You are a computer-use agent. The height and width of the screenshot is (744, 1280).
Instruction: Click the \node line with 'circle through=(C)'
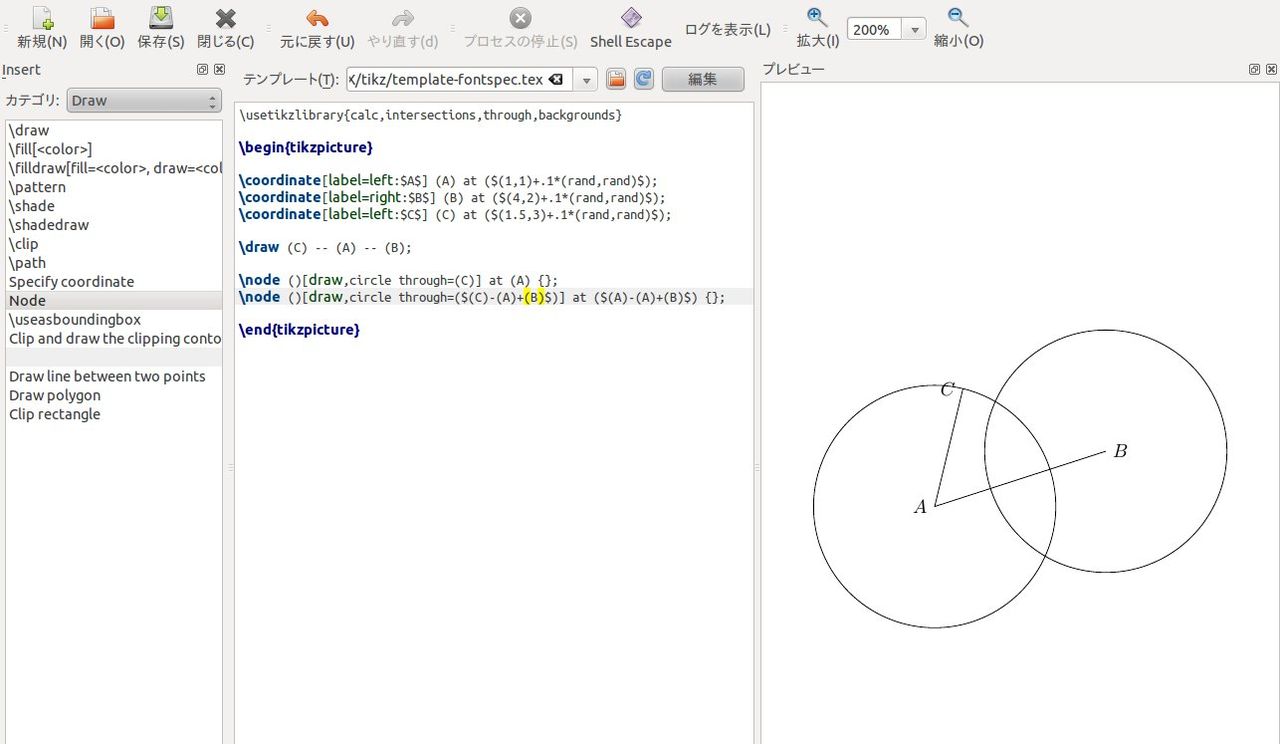click(398, 280)
